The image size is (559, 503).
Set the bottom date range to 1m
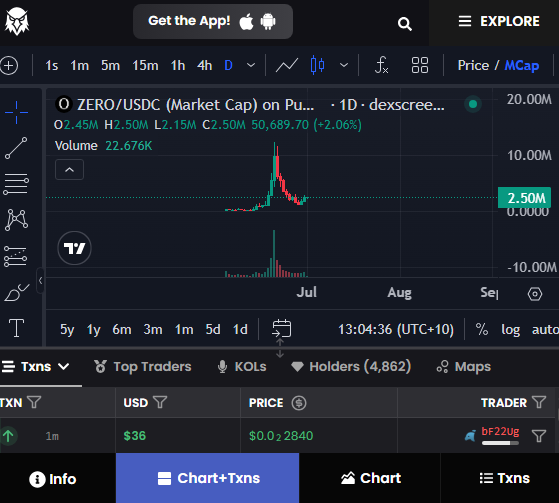pos(184,329)
